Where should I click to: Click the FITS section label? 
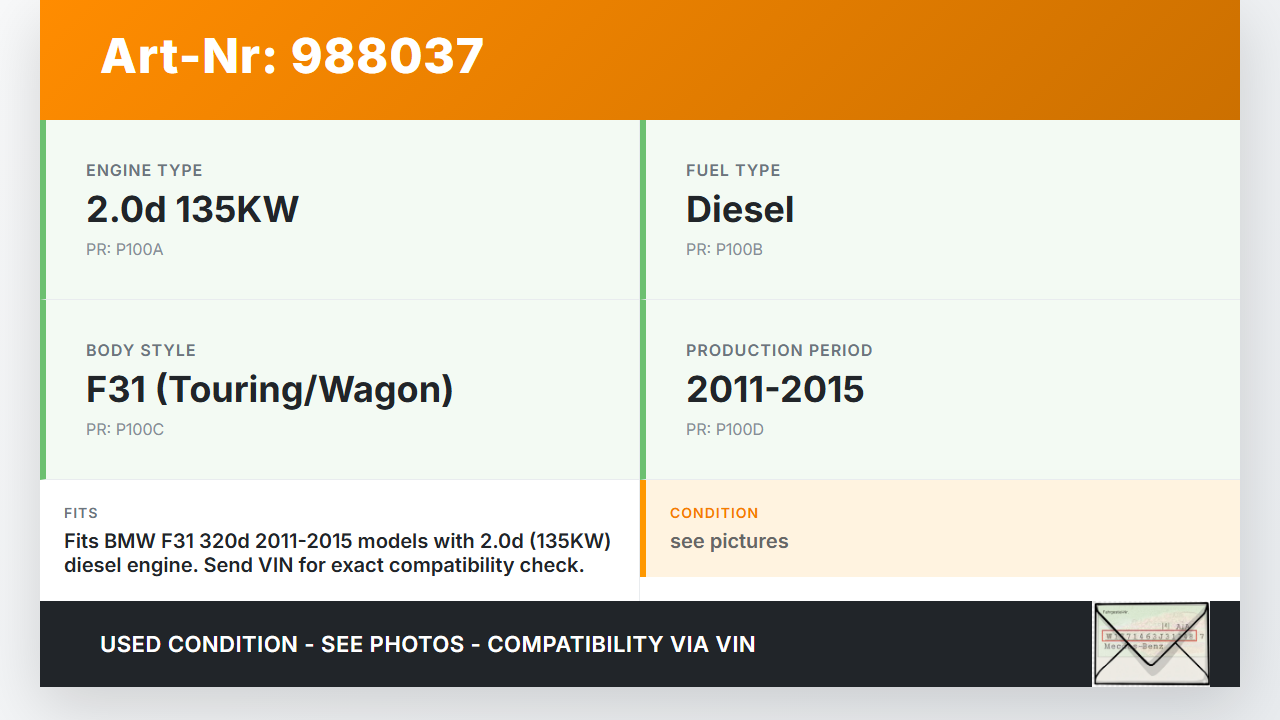point(81,513)
